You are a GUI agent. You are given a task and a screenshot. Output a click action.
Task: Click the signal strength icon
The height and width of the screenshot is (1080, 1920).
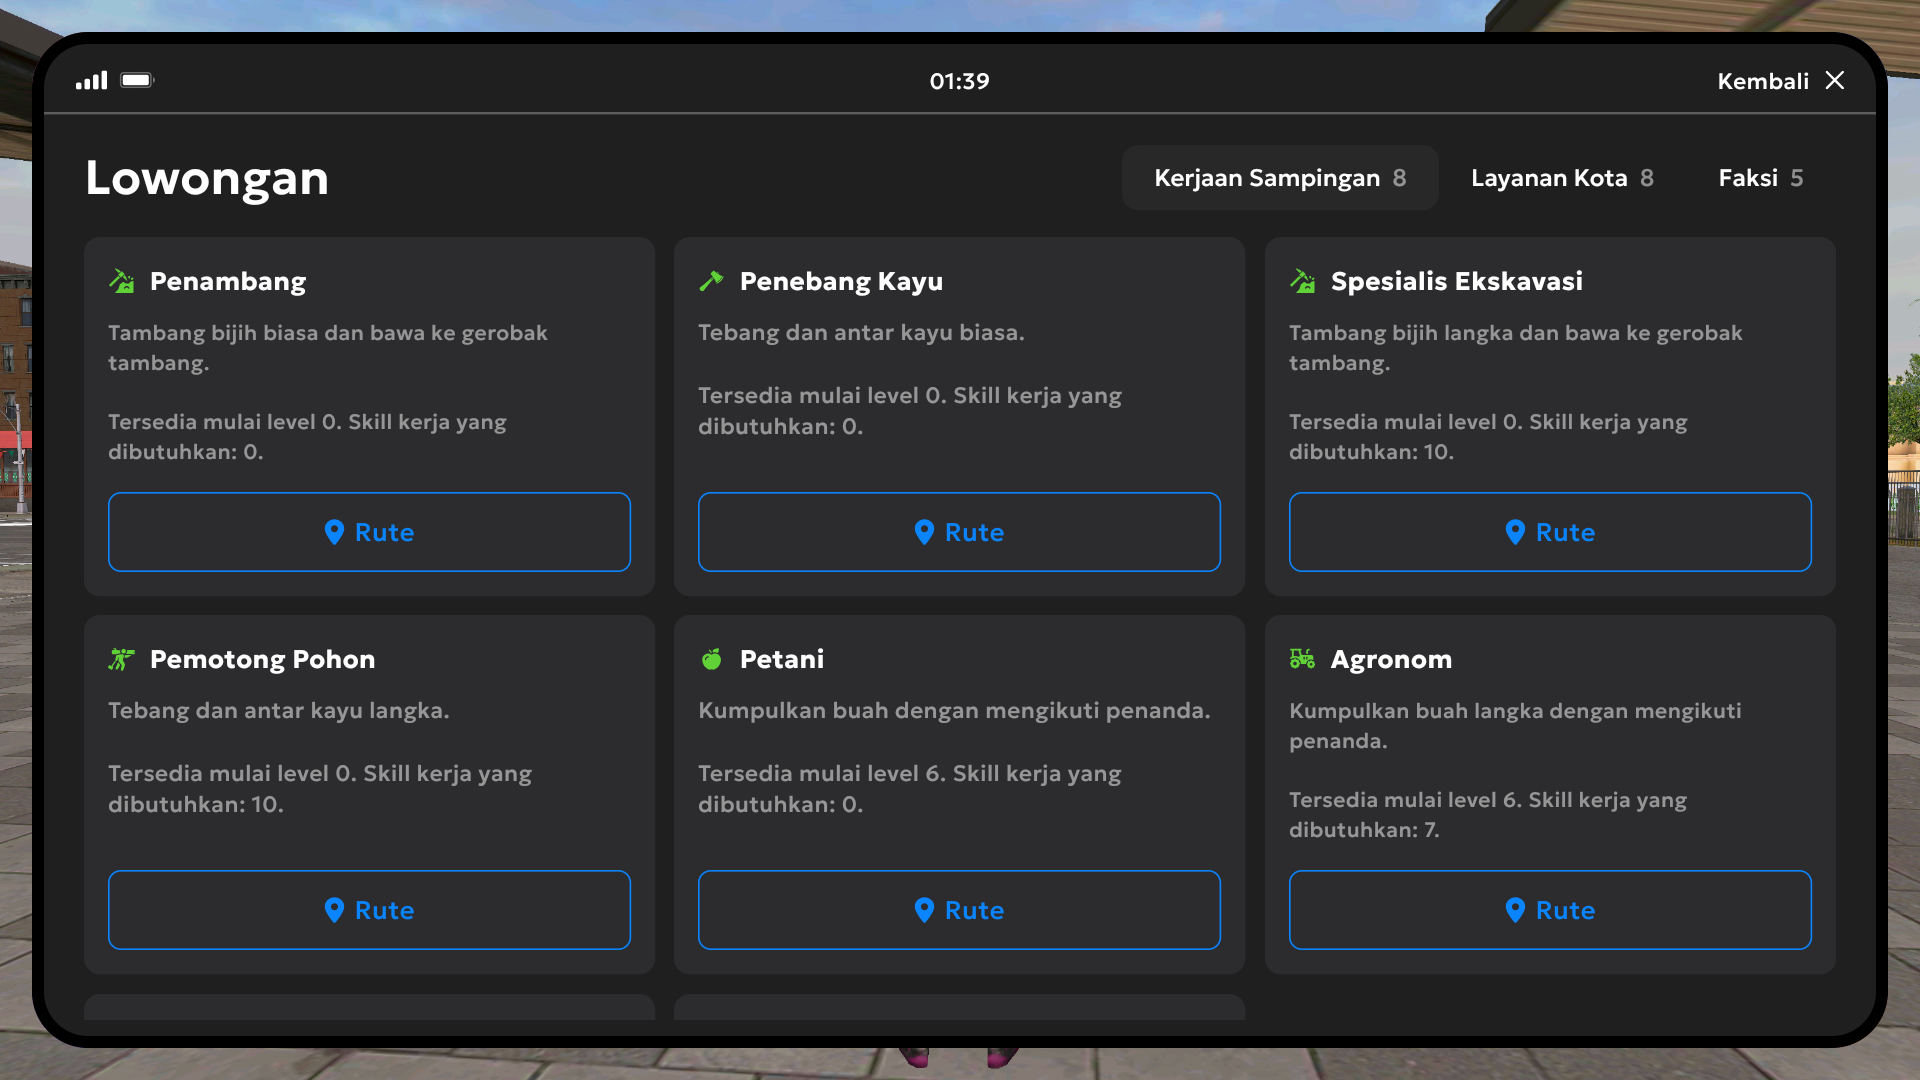click(x=91, y=81)
